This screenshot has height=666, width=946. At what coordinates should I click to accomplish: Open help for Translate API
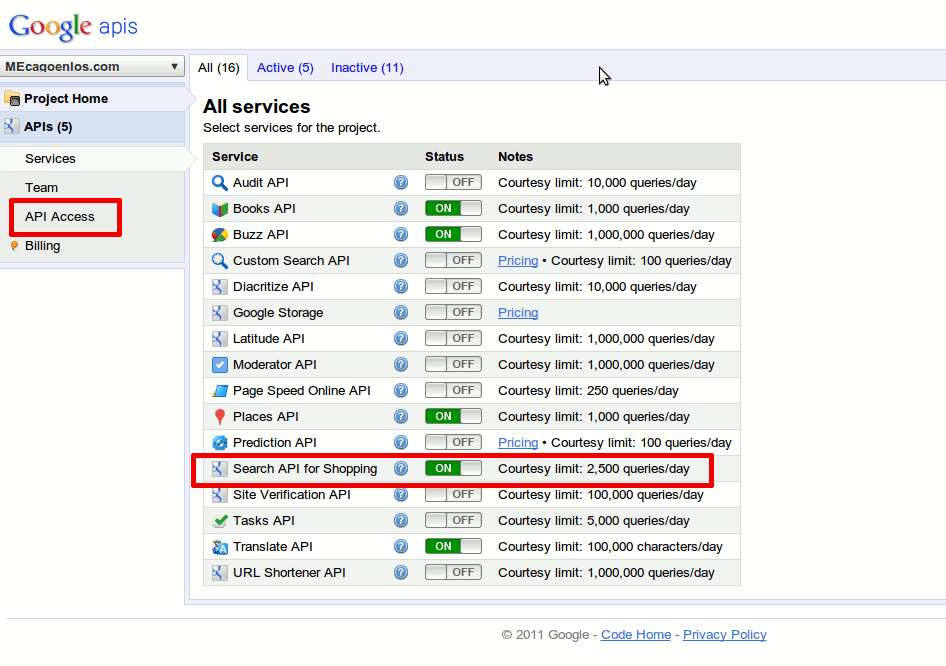click(x=401, y=546)
